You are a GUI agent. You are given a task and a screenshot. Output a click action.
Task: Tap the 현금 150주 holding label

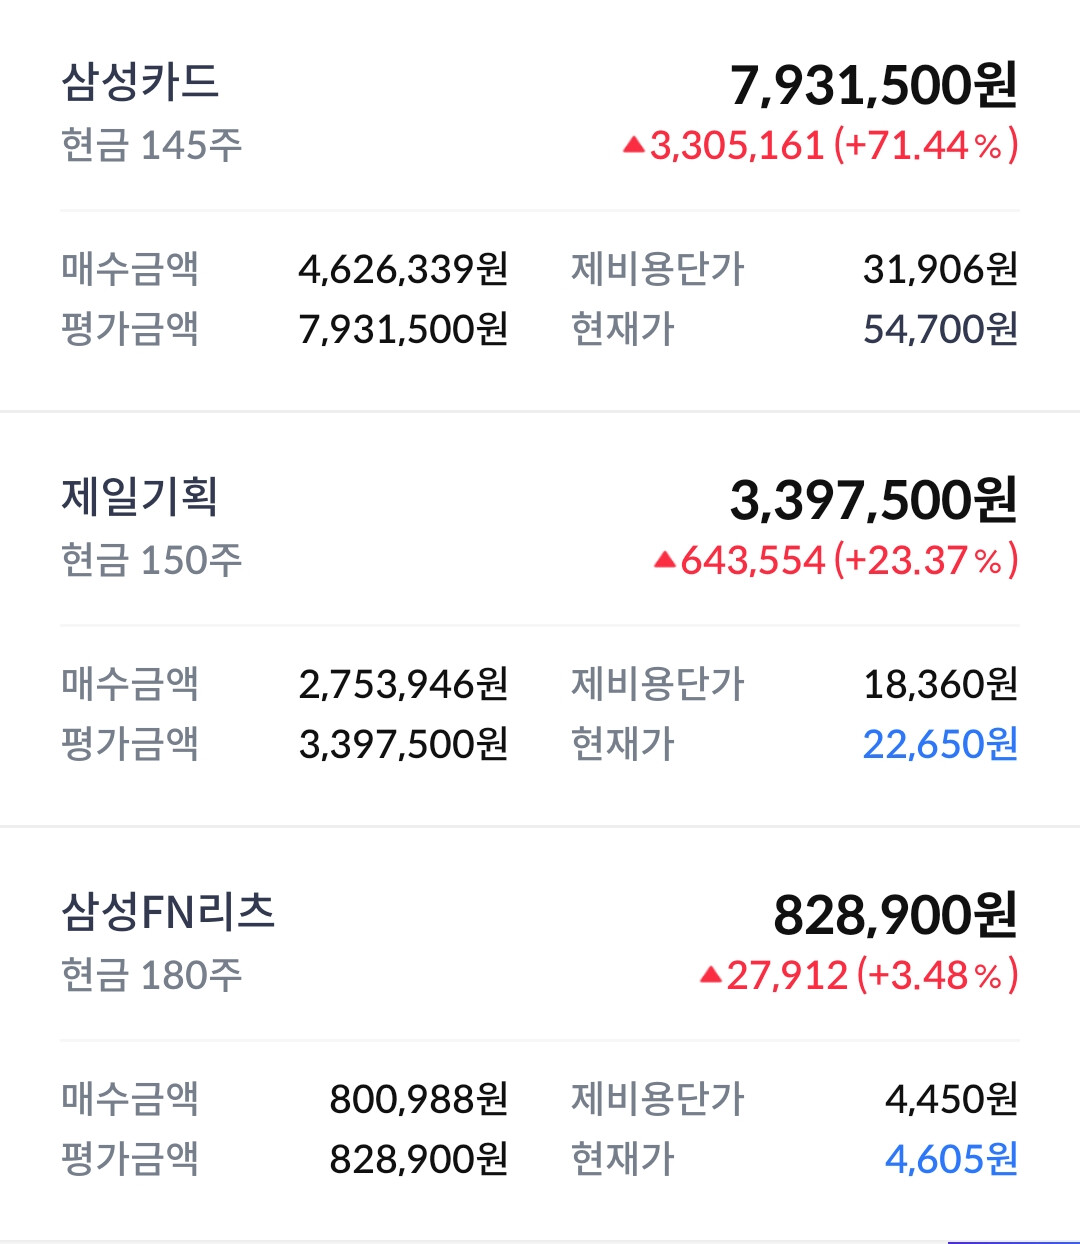pos(151,561)
